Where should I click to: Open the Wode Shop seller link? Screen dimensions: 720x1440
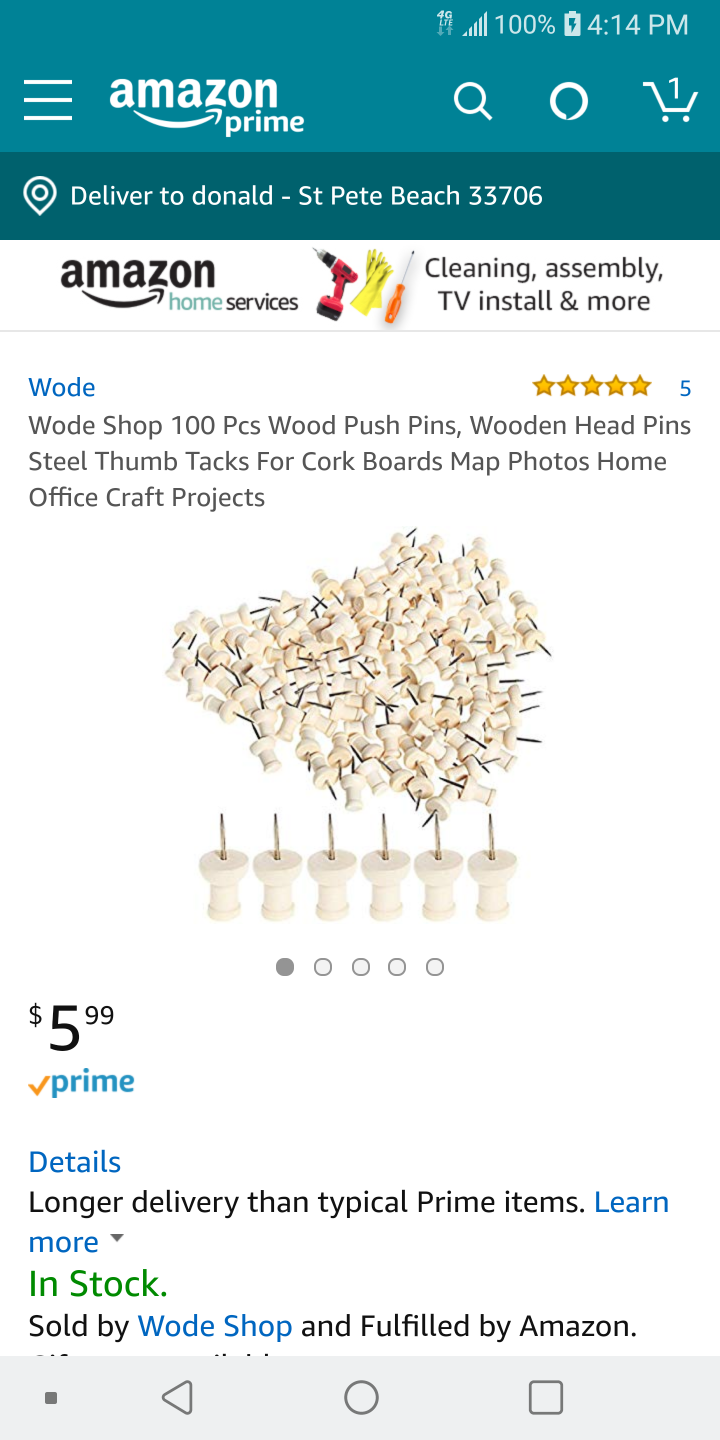pyautogui.click(x=215, y=1326)
